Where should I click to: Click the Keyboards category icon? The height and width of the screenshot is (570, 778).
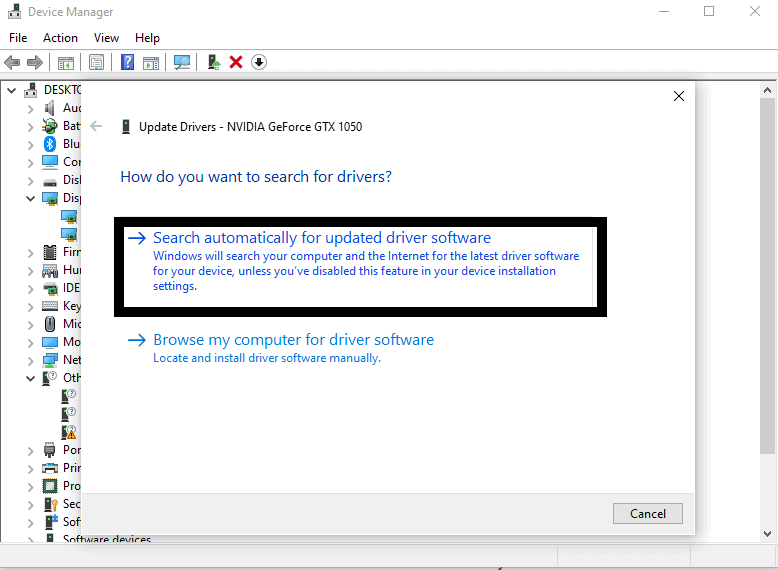50,306
